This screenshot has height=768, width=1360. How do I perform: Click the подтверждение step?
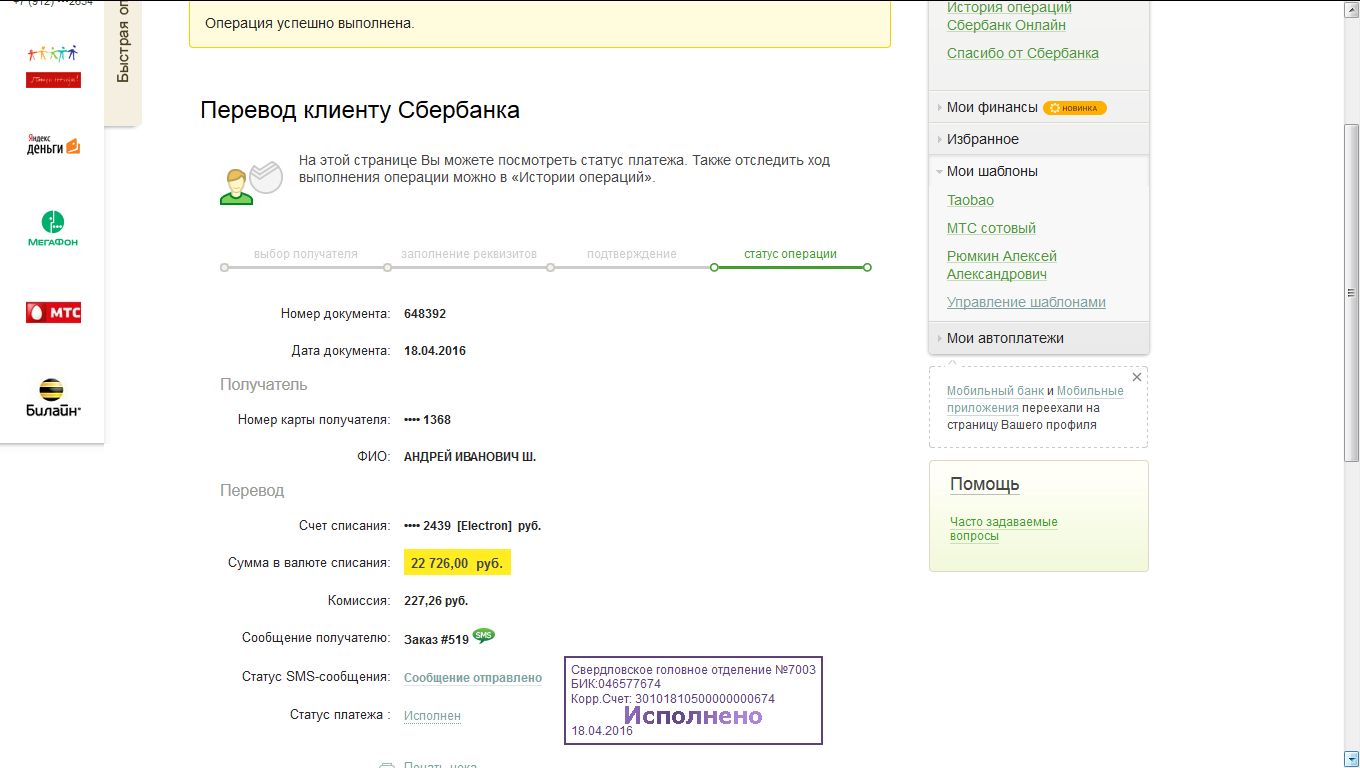632,254
